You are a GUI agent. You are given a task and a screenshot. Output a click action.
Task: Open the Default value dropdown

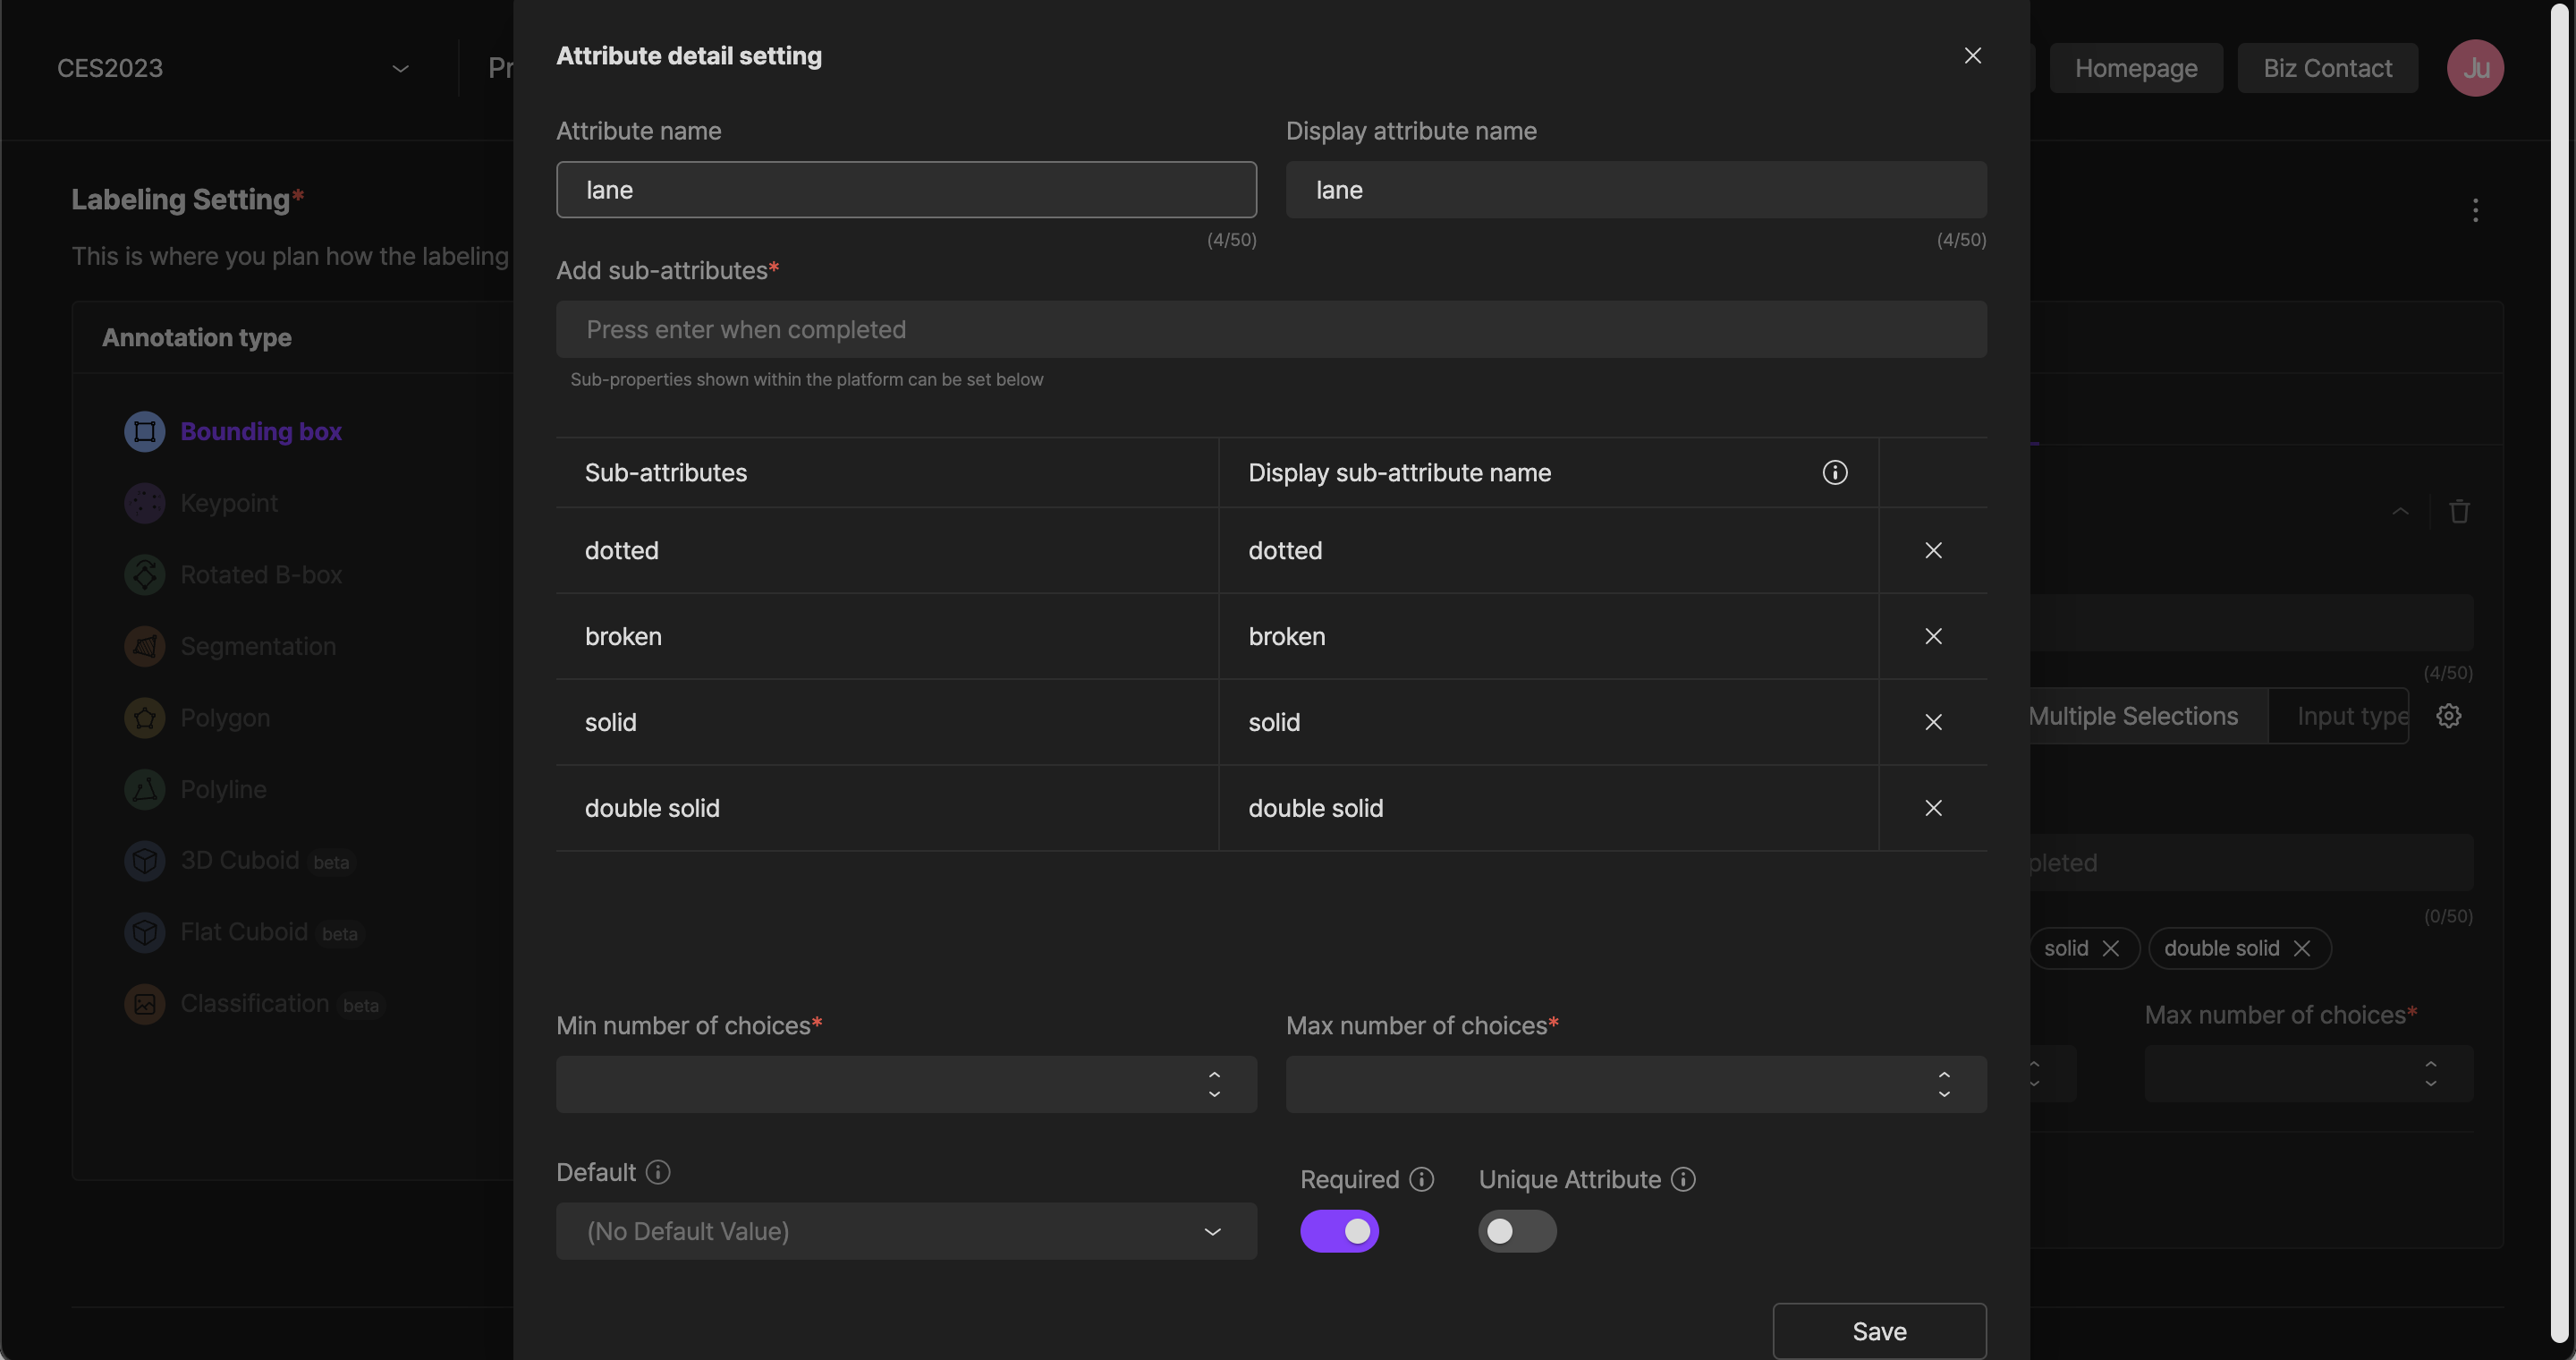pyautogui.click(x=906, y=1232)
